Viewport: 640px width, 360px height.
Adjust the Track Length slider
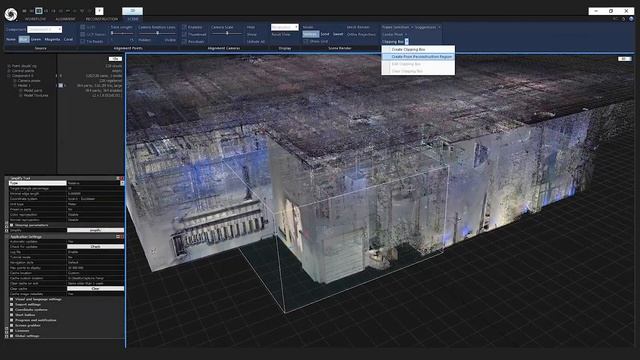[122, 33]
